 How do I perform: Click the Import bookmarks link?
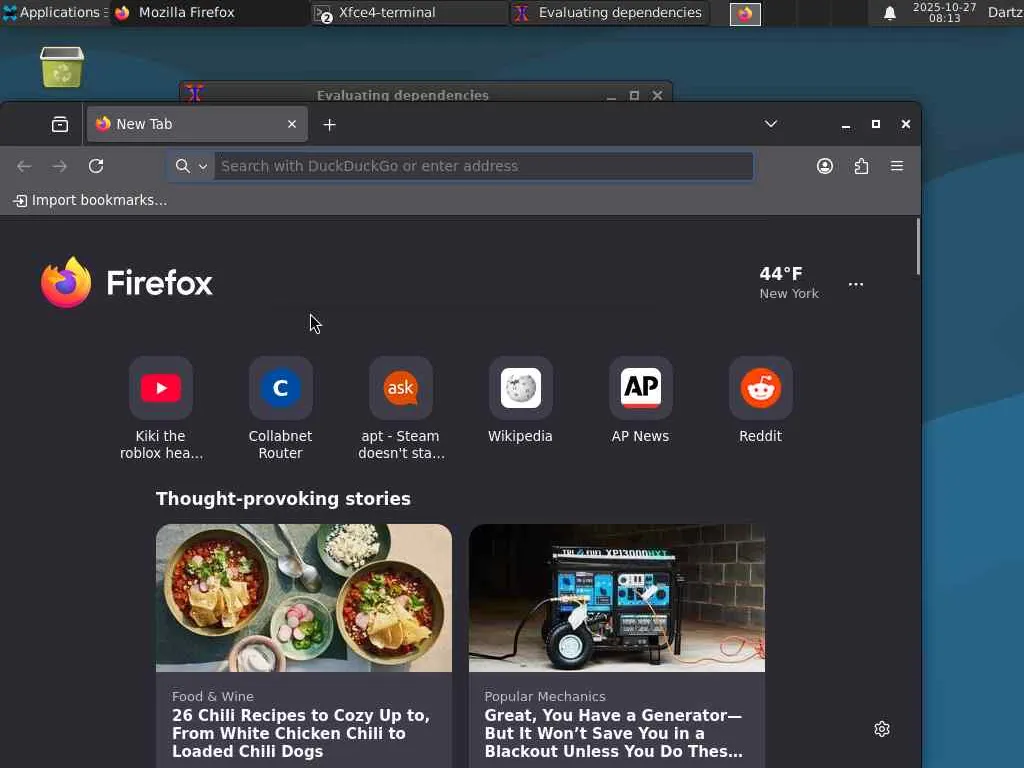coord(91,200)
